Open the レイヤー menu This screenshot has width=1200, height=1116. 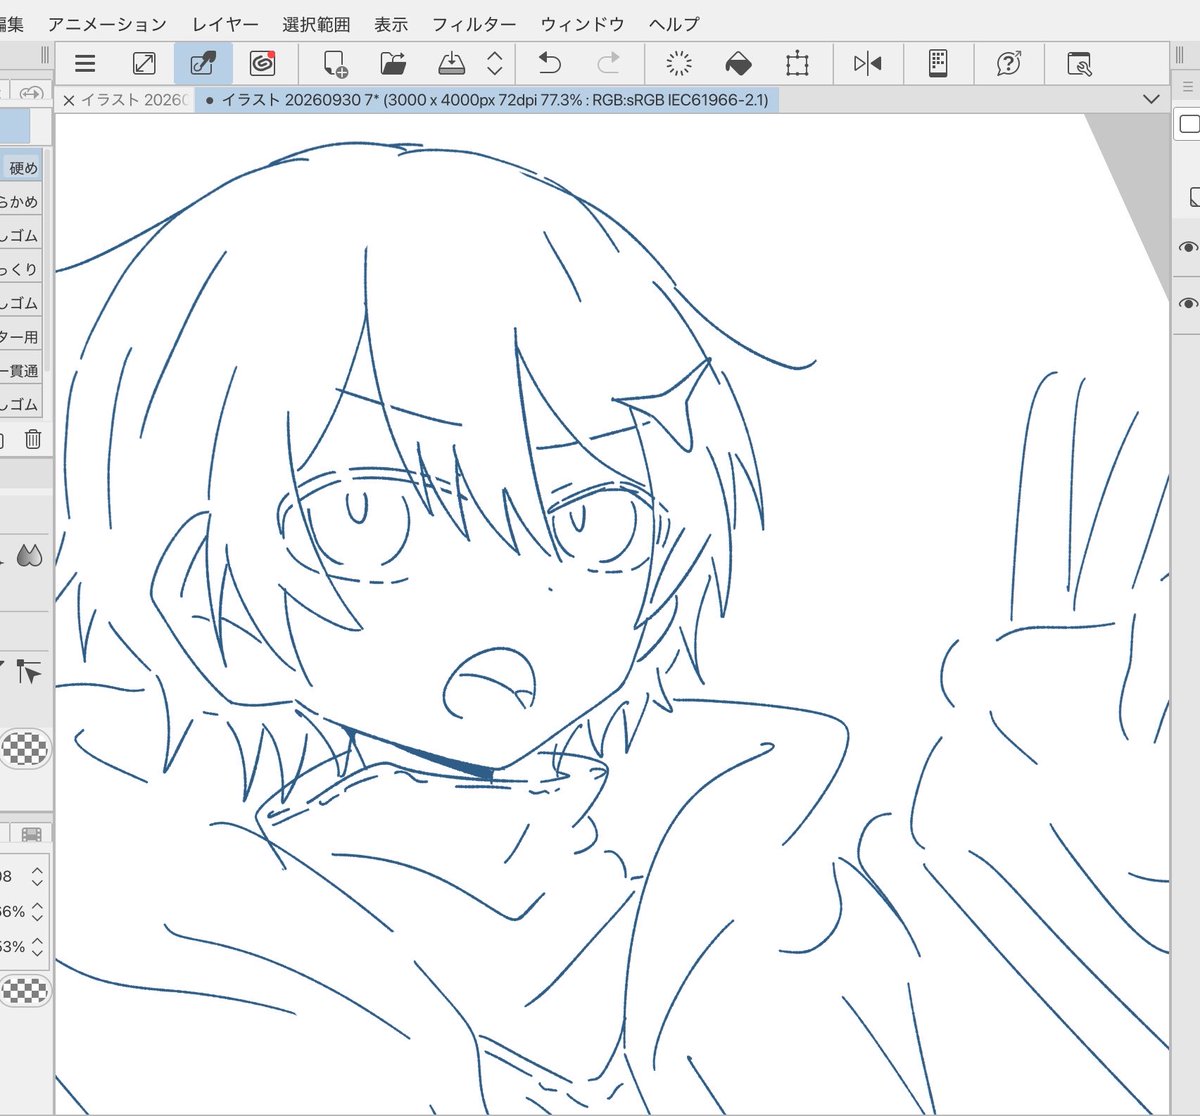click(225, 24)
